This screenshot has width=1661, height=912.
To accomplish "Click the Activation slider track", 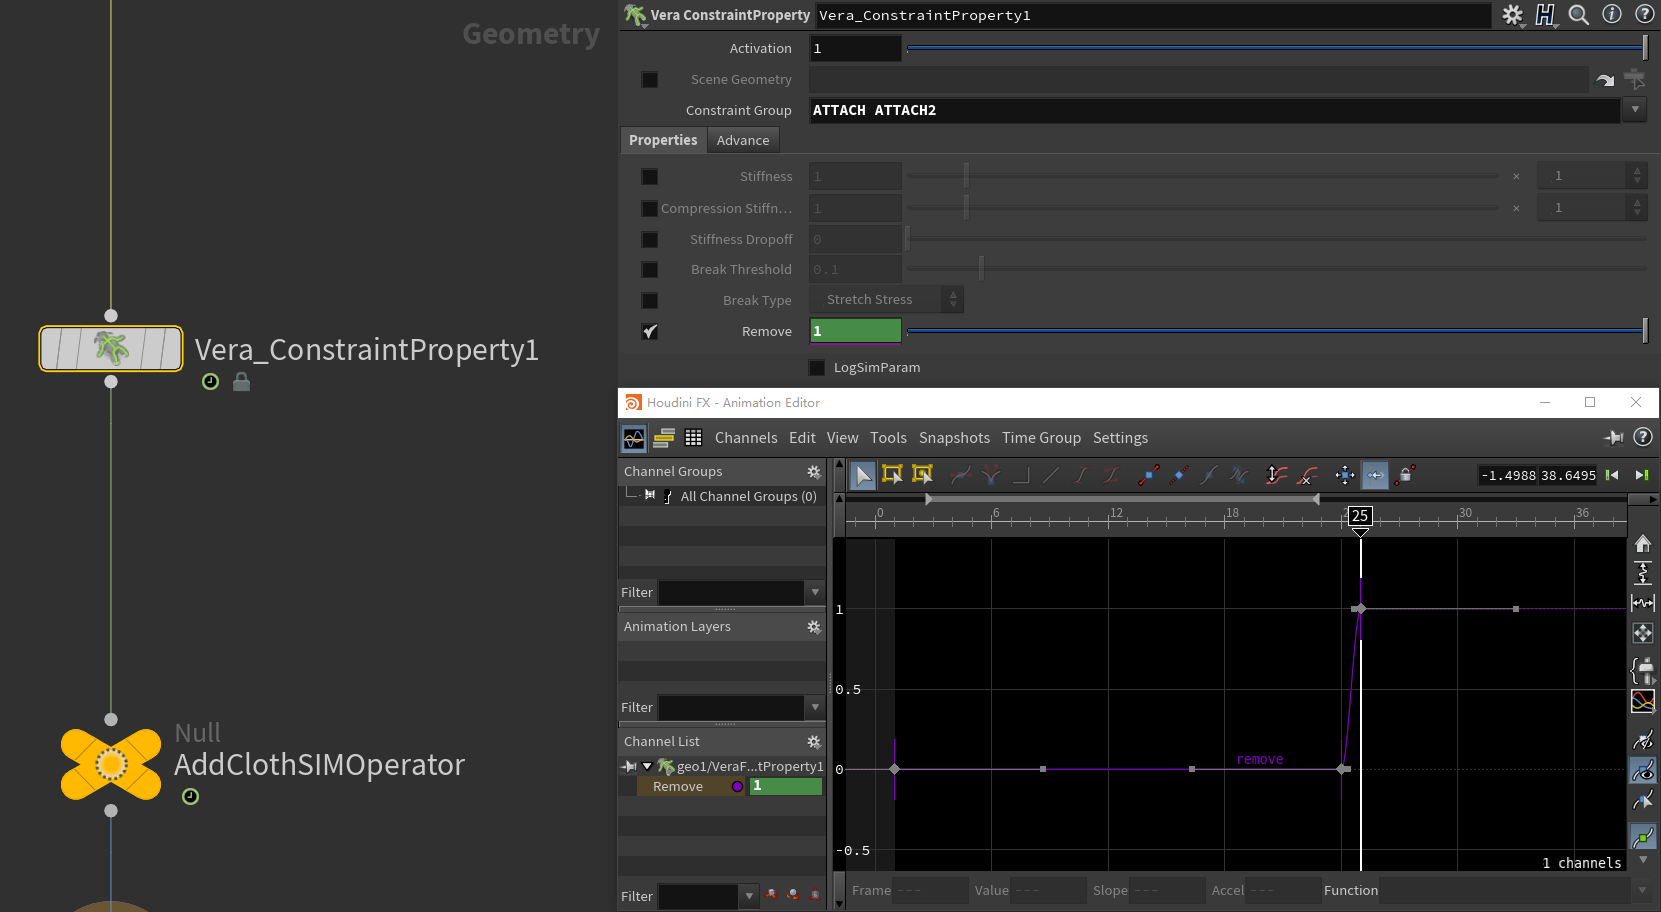I will pos(1276,48).
